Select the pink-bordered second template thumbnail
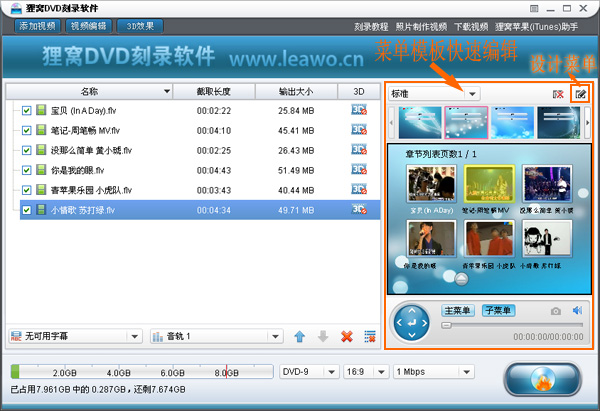 [x=466, y=123]
